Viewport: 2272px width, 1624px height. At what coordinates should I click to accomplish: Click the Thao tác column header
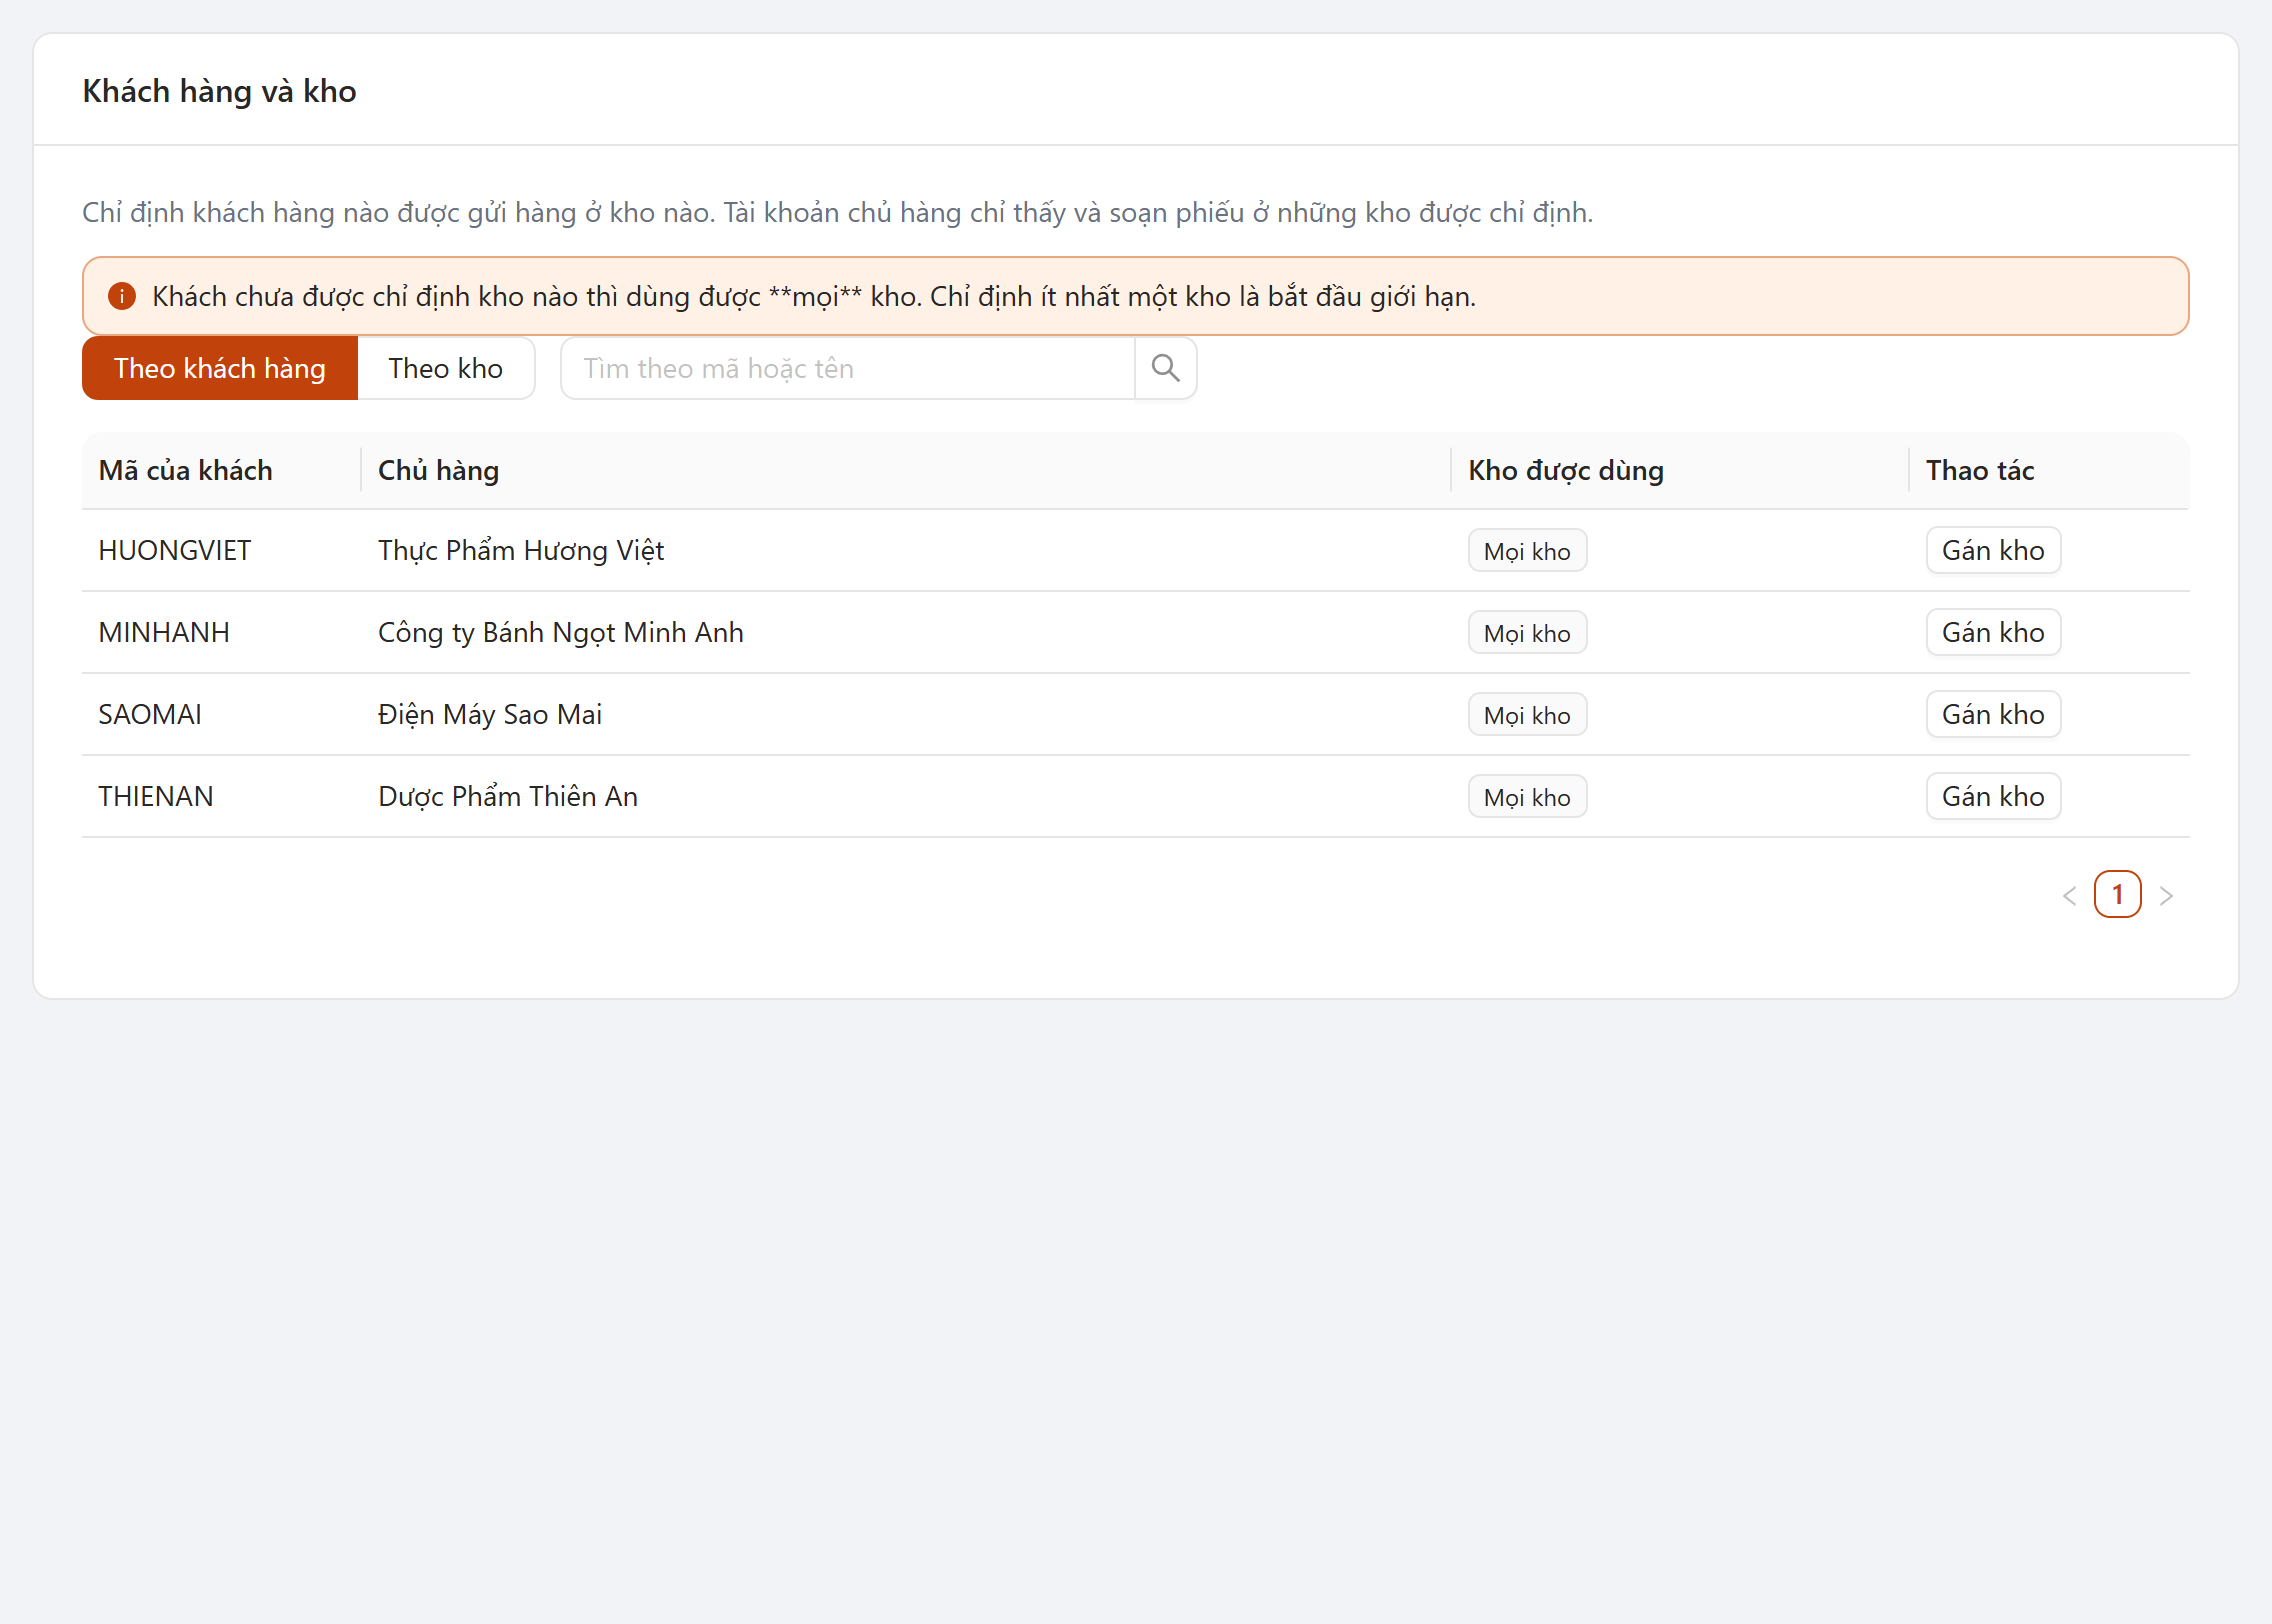[x=2049, y=470]
